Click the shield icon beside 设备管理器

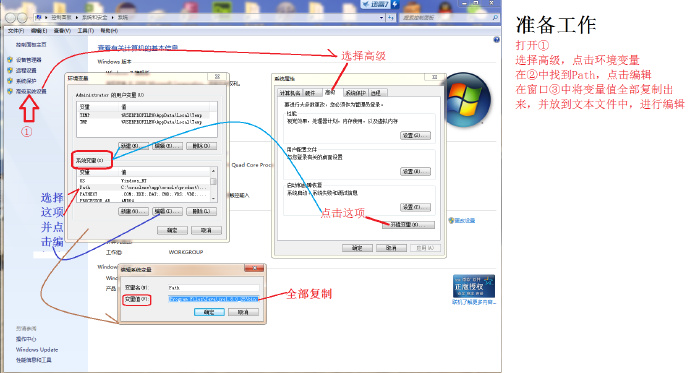(x=10, y=59)
